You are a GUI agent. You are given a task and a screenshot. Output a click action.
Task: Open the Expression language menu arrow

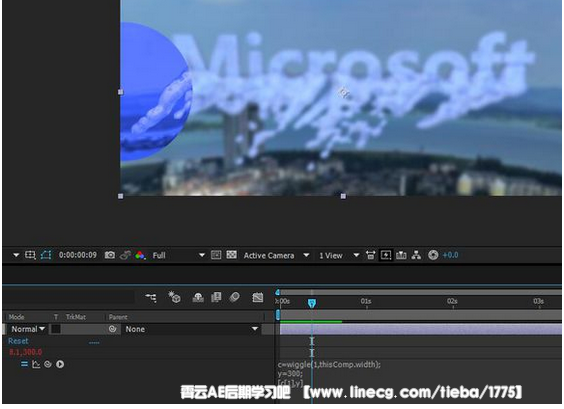pyautogui.click(x=60, y=364)
